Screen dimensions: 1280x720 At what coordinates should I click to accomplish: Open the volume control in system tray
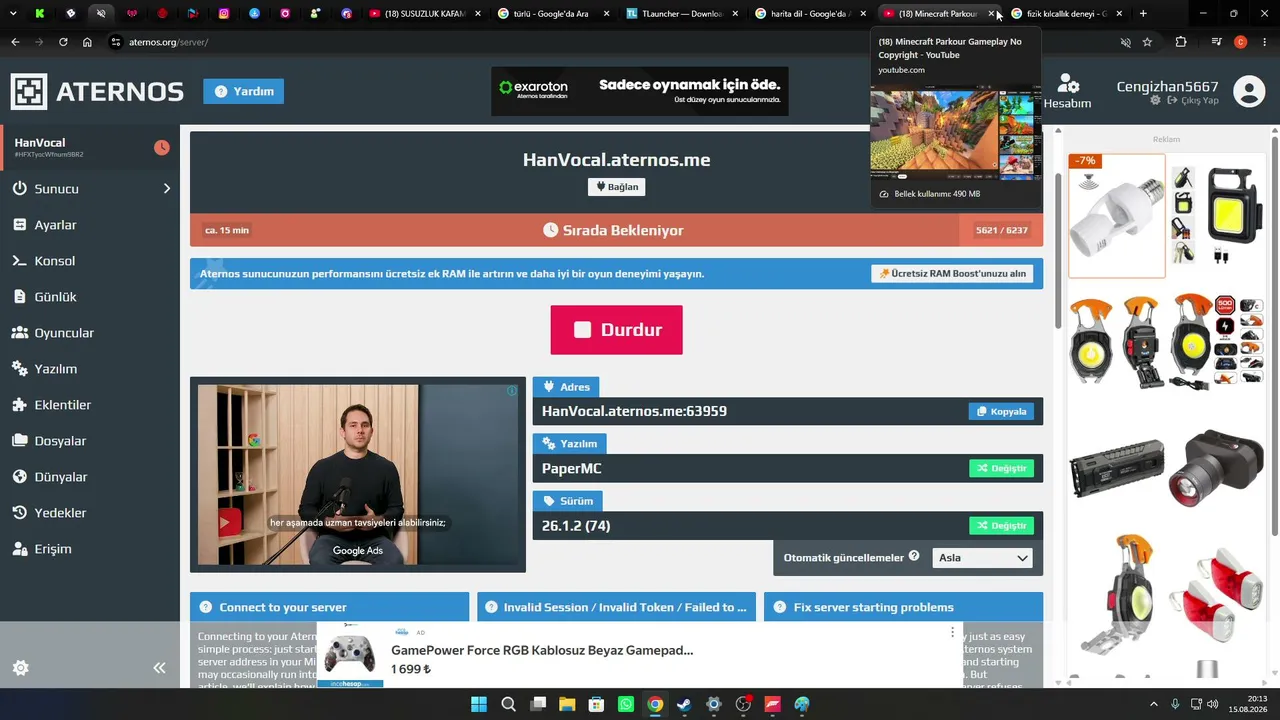click(x=1212, y=704)
